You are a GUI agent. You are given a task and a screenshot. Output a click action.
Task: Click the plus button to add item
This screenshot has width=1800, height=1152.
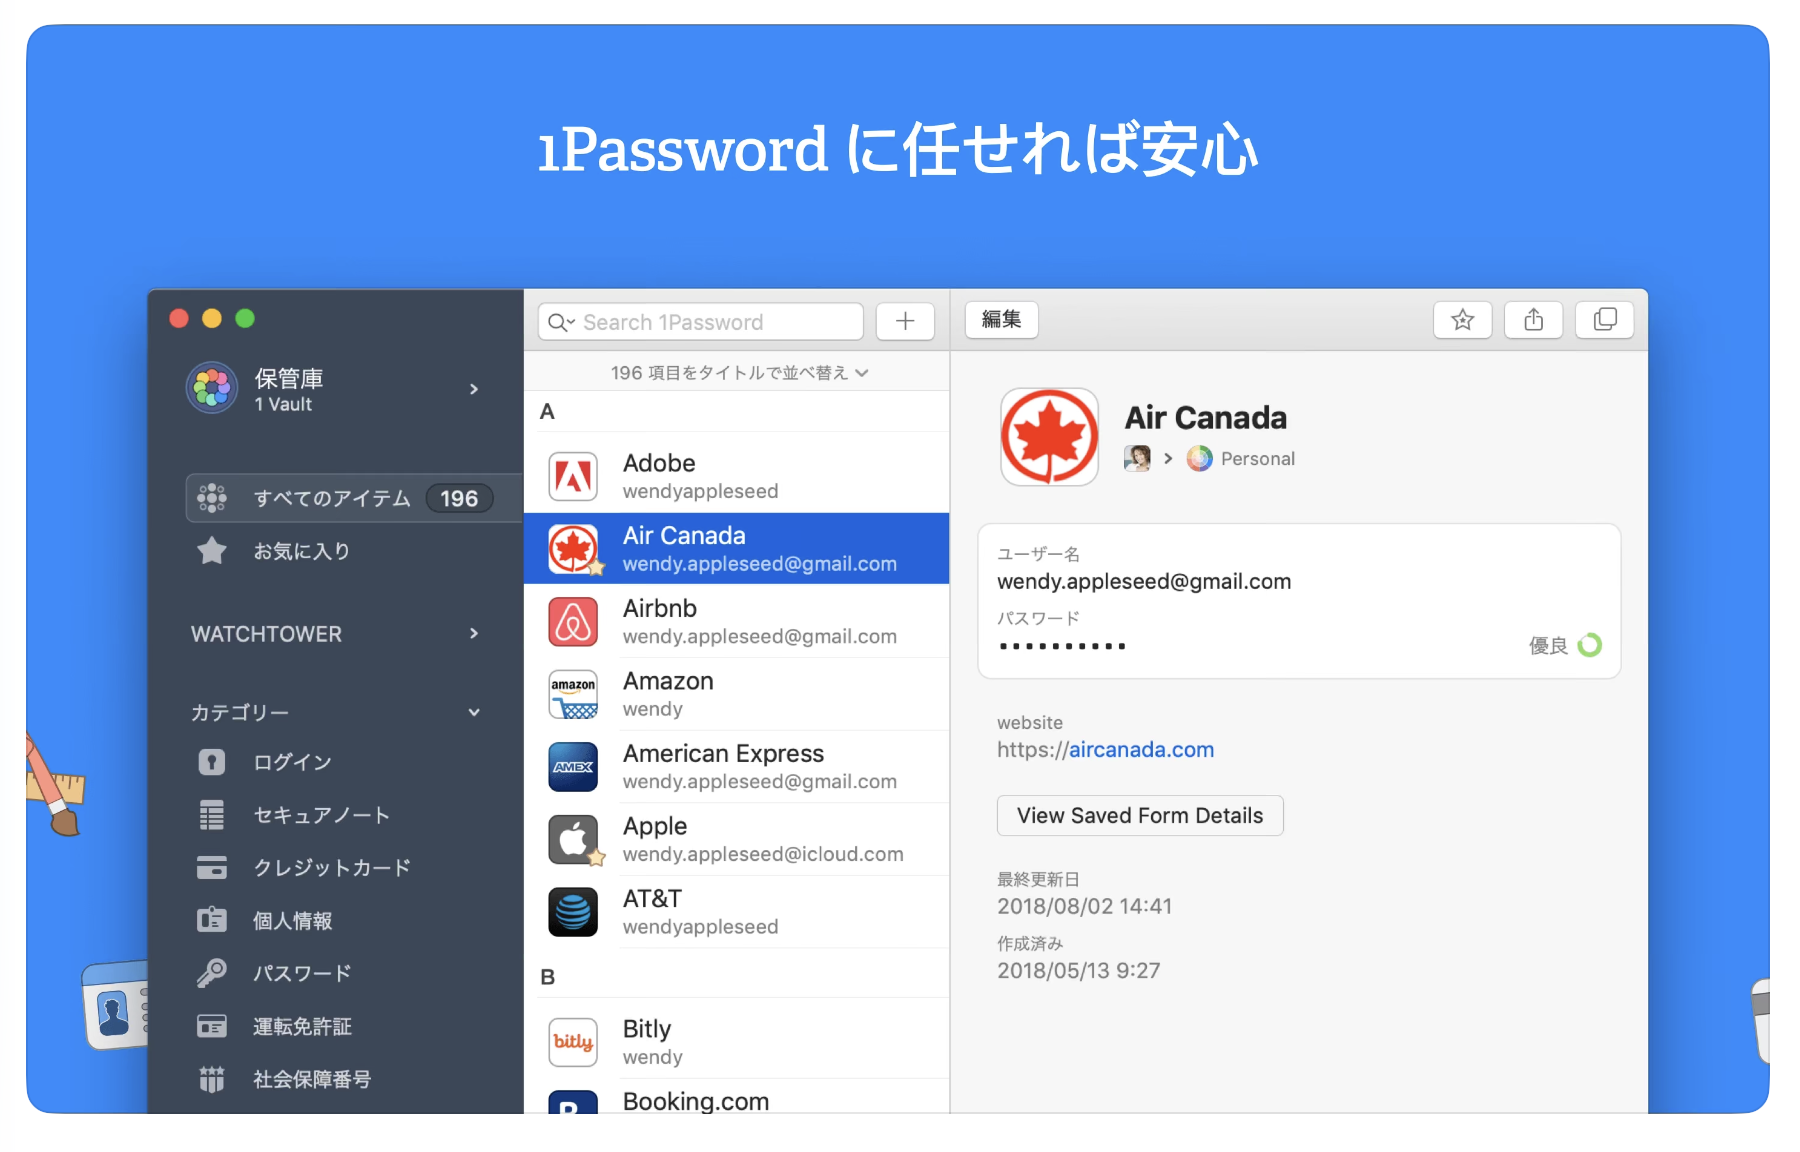point(905,321)
